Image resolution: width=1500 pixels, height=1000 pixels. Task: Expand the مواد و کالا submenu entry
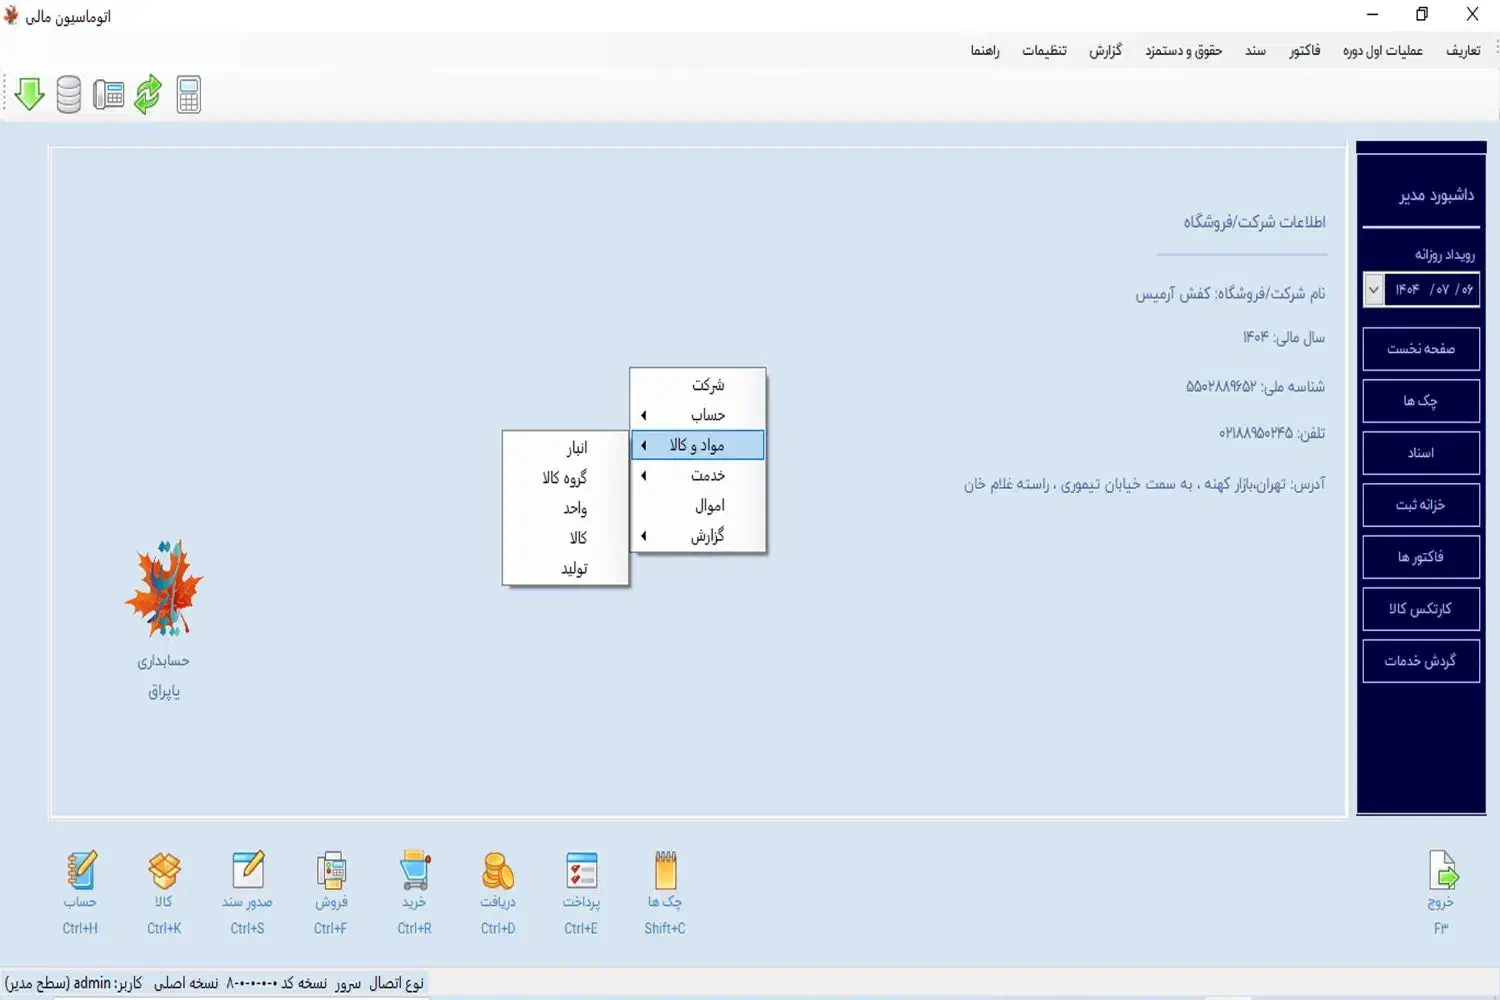(x=698, y=445)
